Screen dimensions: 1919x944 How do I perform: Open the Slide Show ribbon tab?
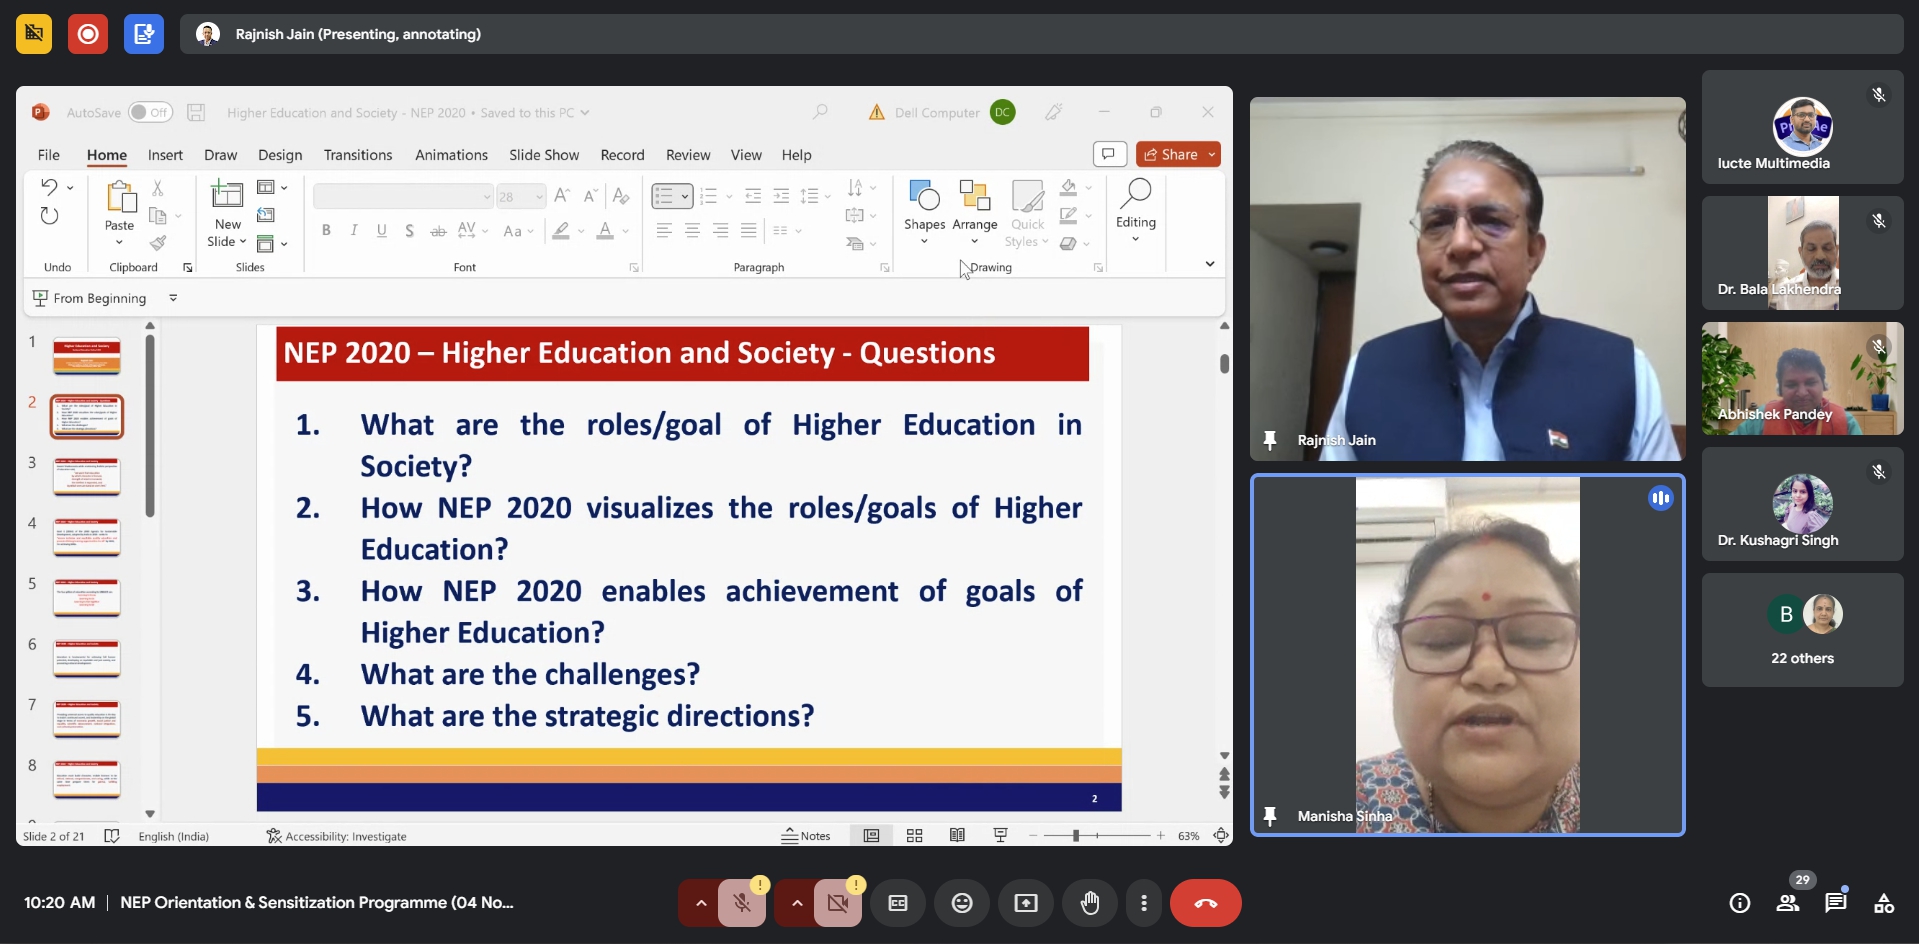[543, 155]
